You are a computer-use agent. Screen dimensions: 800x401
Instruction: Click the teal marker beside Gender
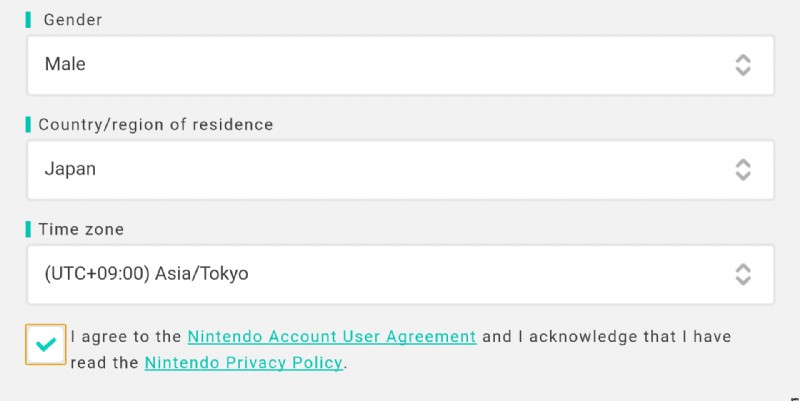29,20
